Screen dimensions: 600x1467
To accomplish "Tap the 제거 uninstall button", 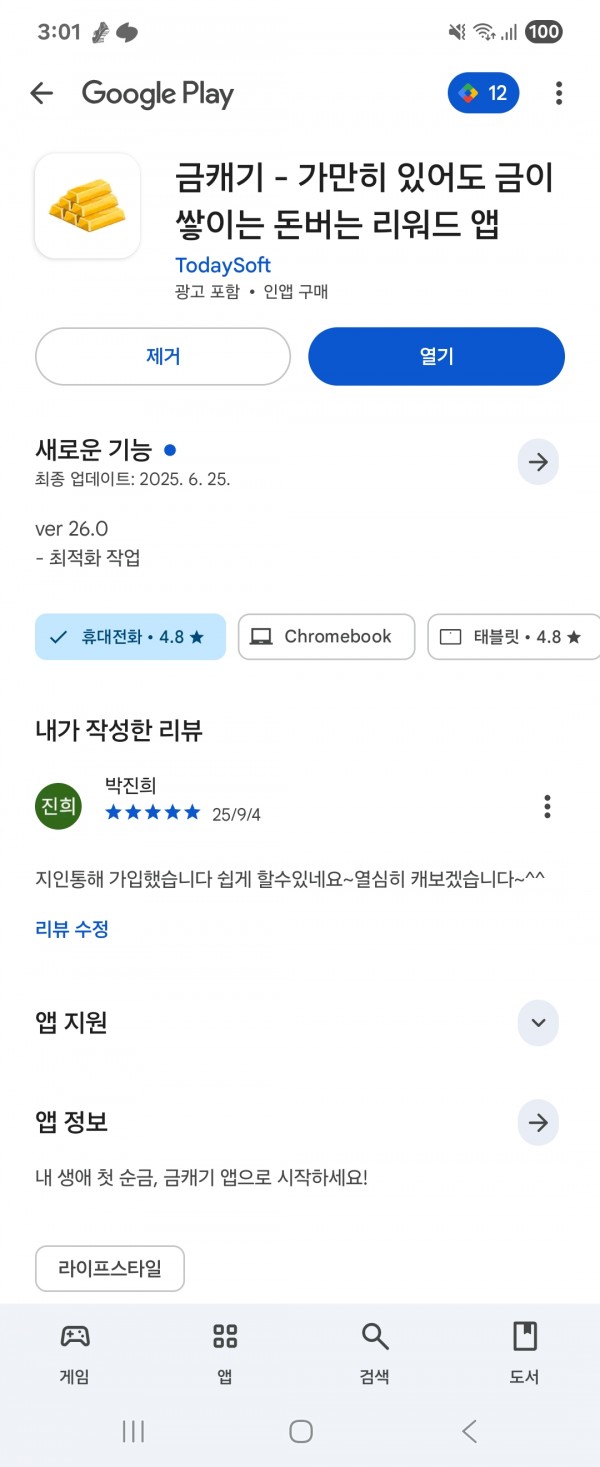I will click(x=163, y=356).
